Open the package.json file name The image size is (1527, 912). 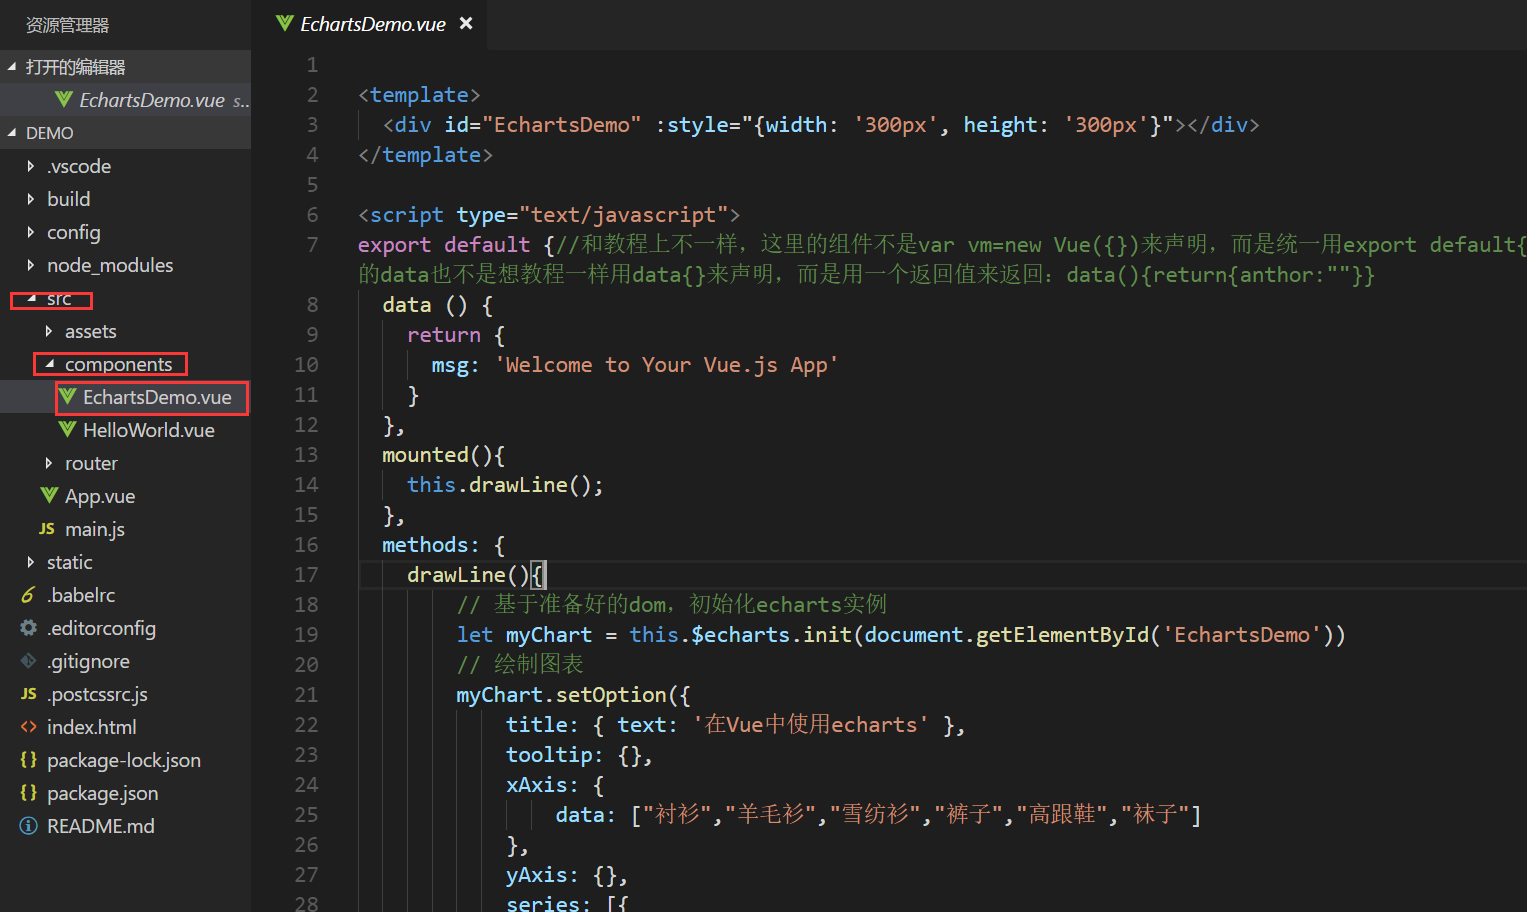(x=103, y=793)
